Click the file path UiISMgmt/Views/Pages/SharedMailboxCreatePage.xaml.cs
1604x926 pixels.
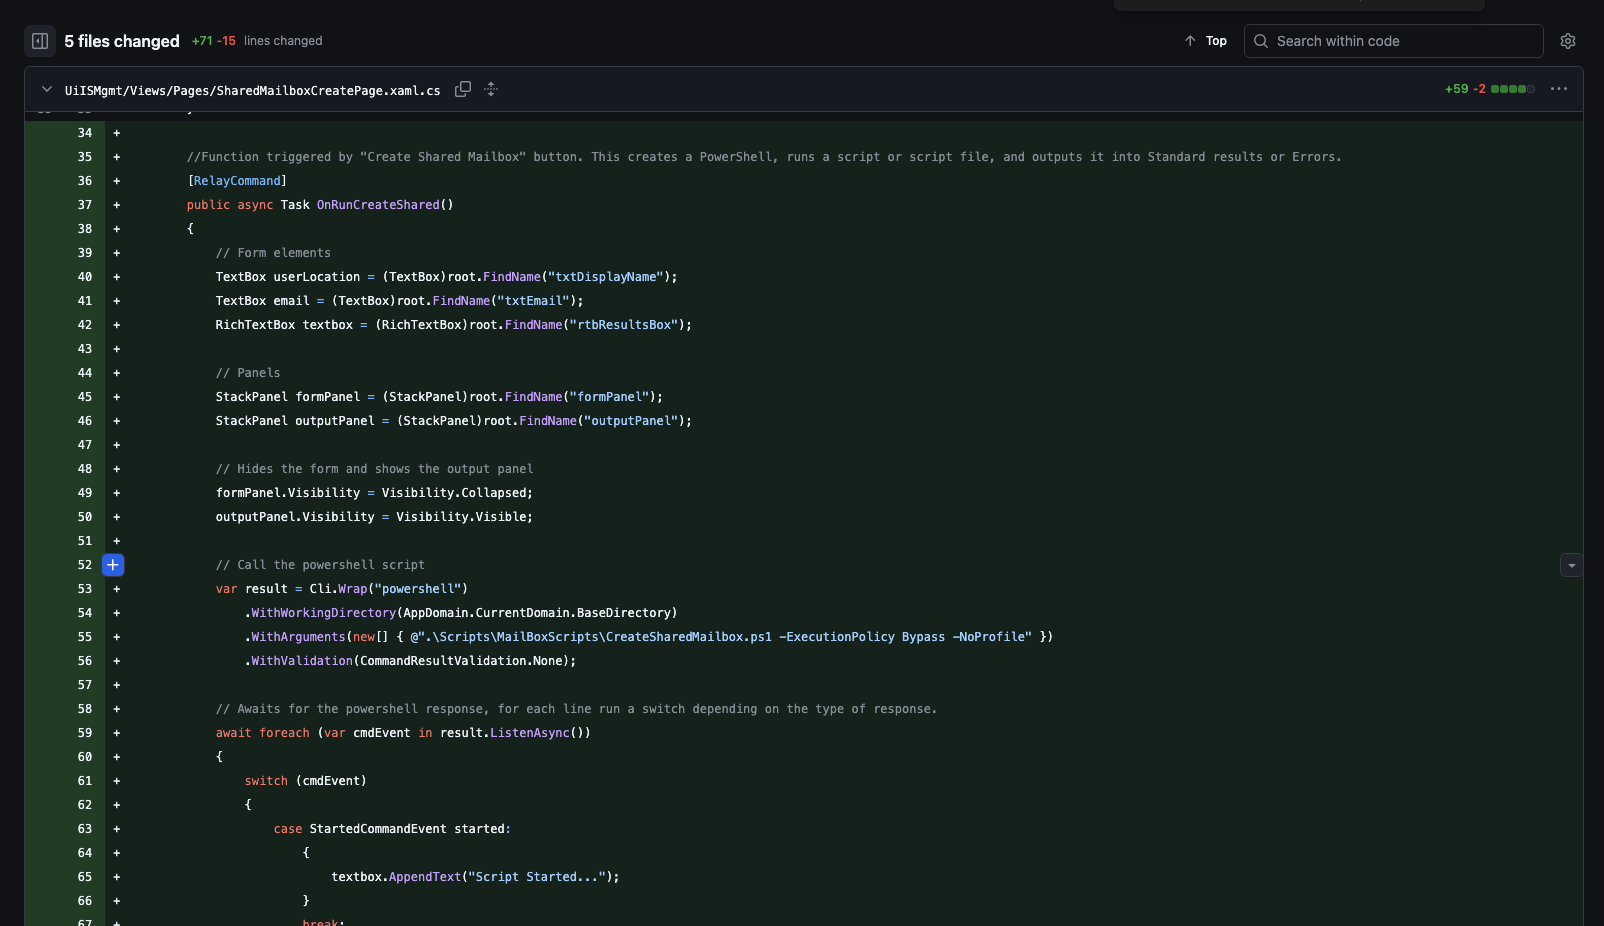coord(252,90)
